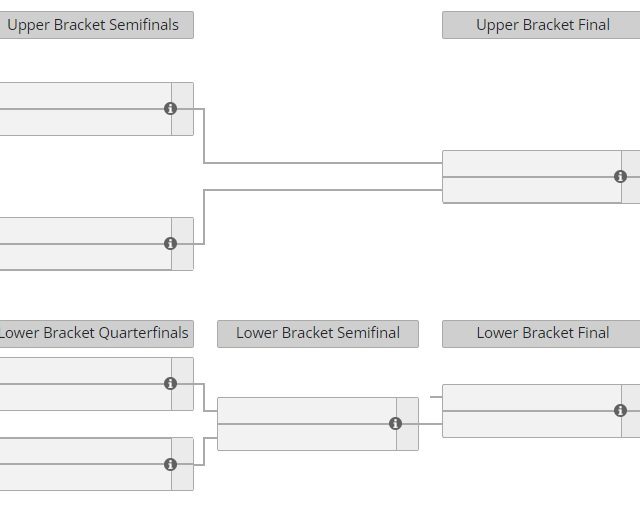Show Upper Bracket Final match info icon

click(620, 176)
